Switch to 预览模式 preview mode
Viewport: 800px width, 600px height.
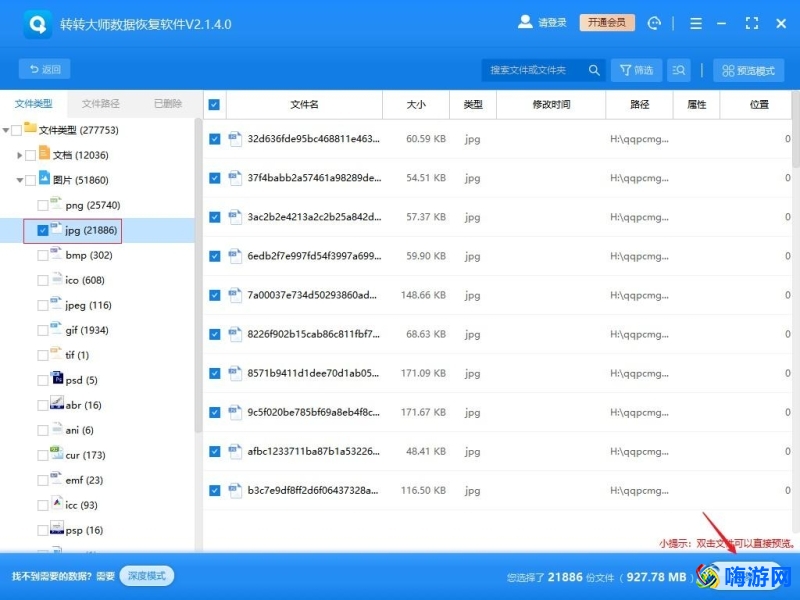click(x=748, y=70)
